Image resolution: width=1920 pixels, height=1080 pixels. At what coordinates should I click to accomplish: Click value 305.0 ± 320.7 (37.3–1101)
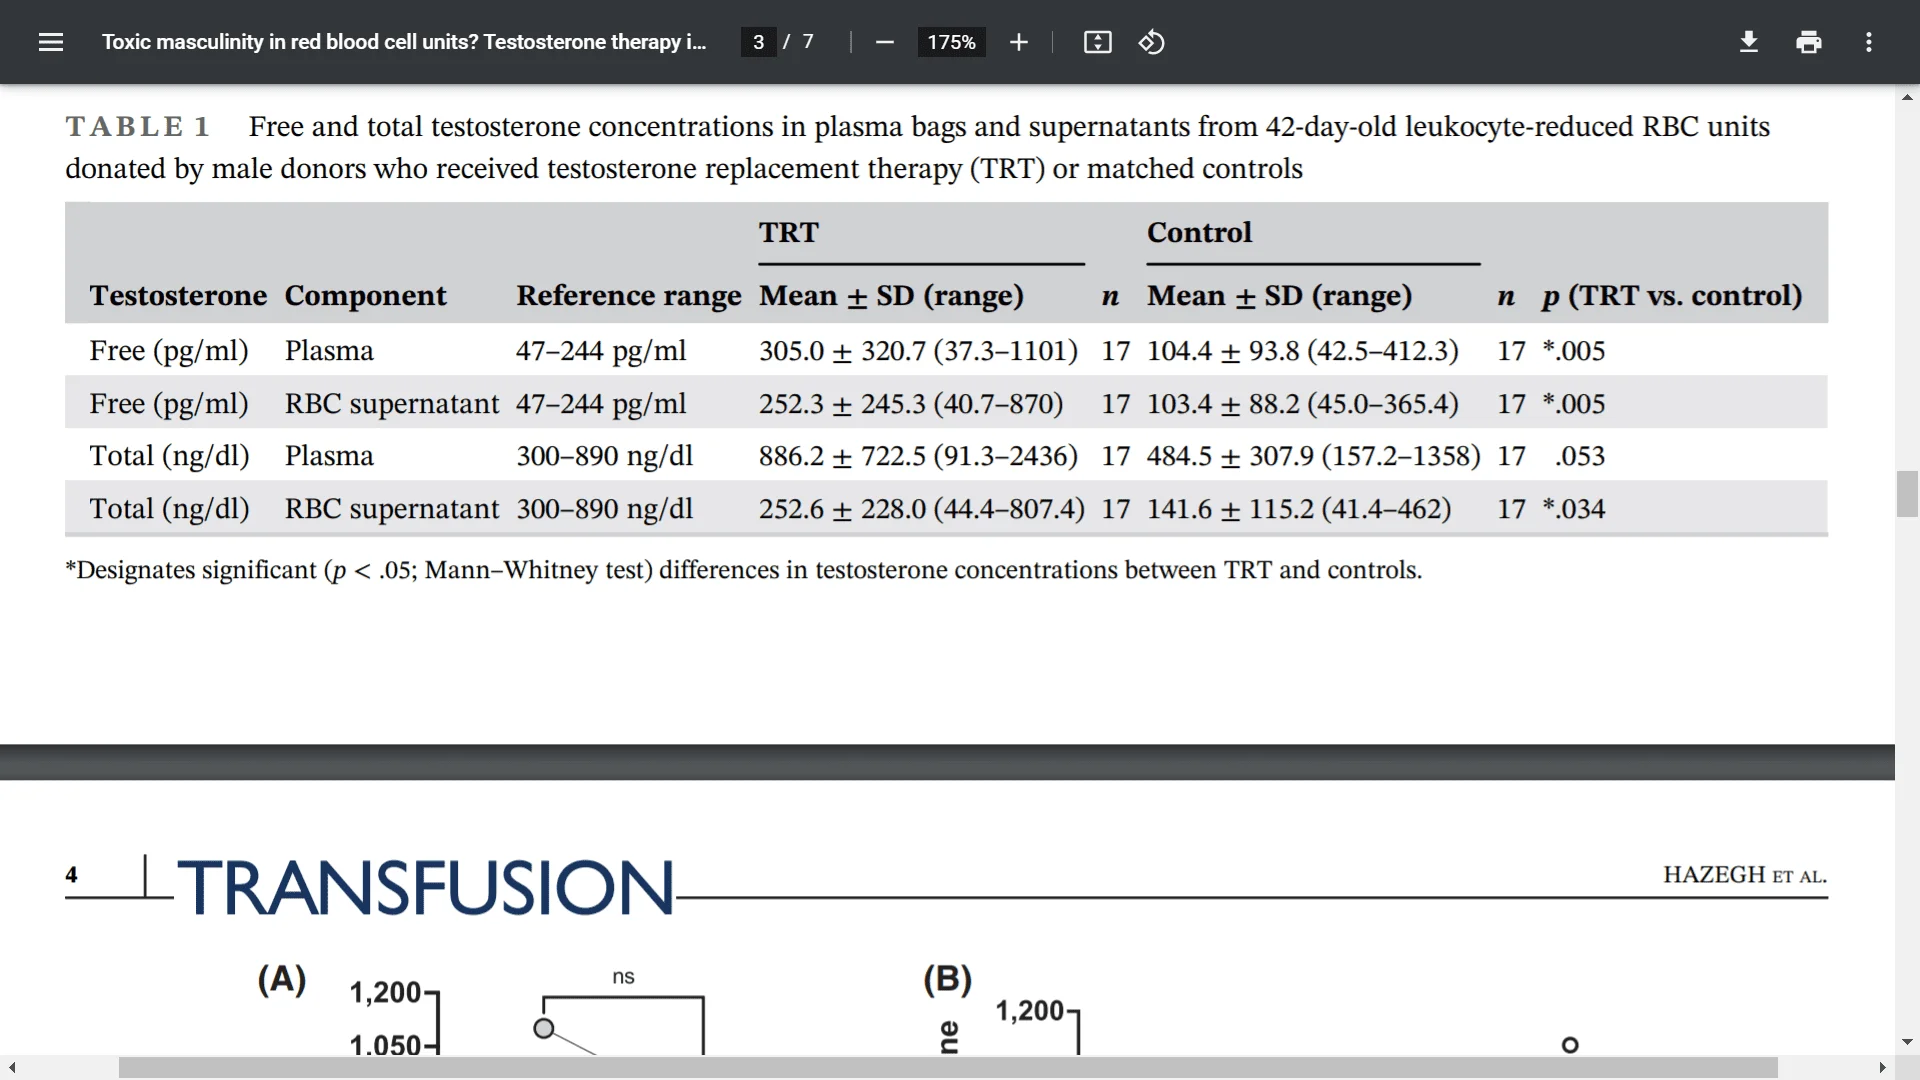(x=918, y=351)
